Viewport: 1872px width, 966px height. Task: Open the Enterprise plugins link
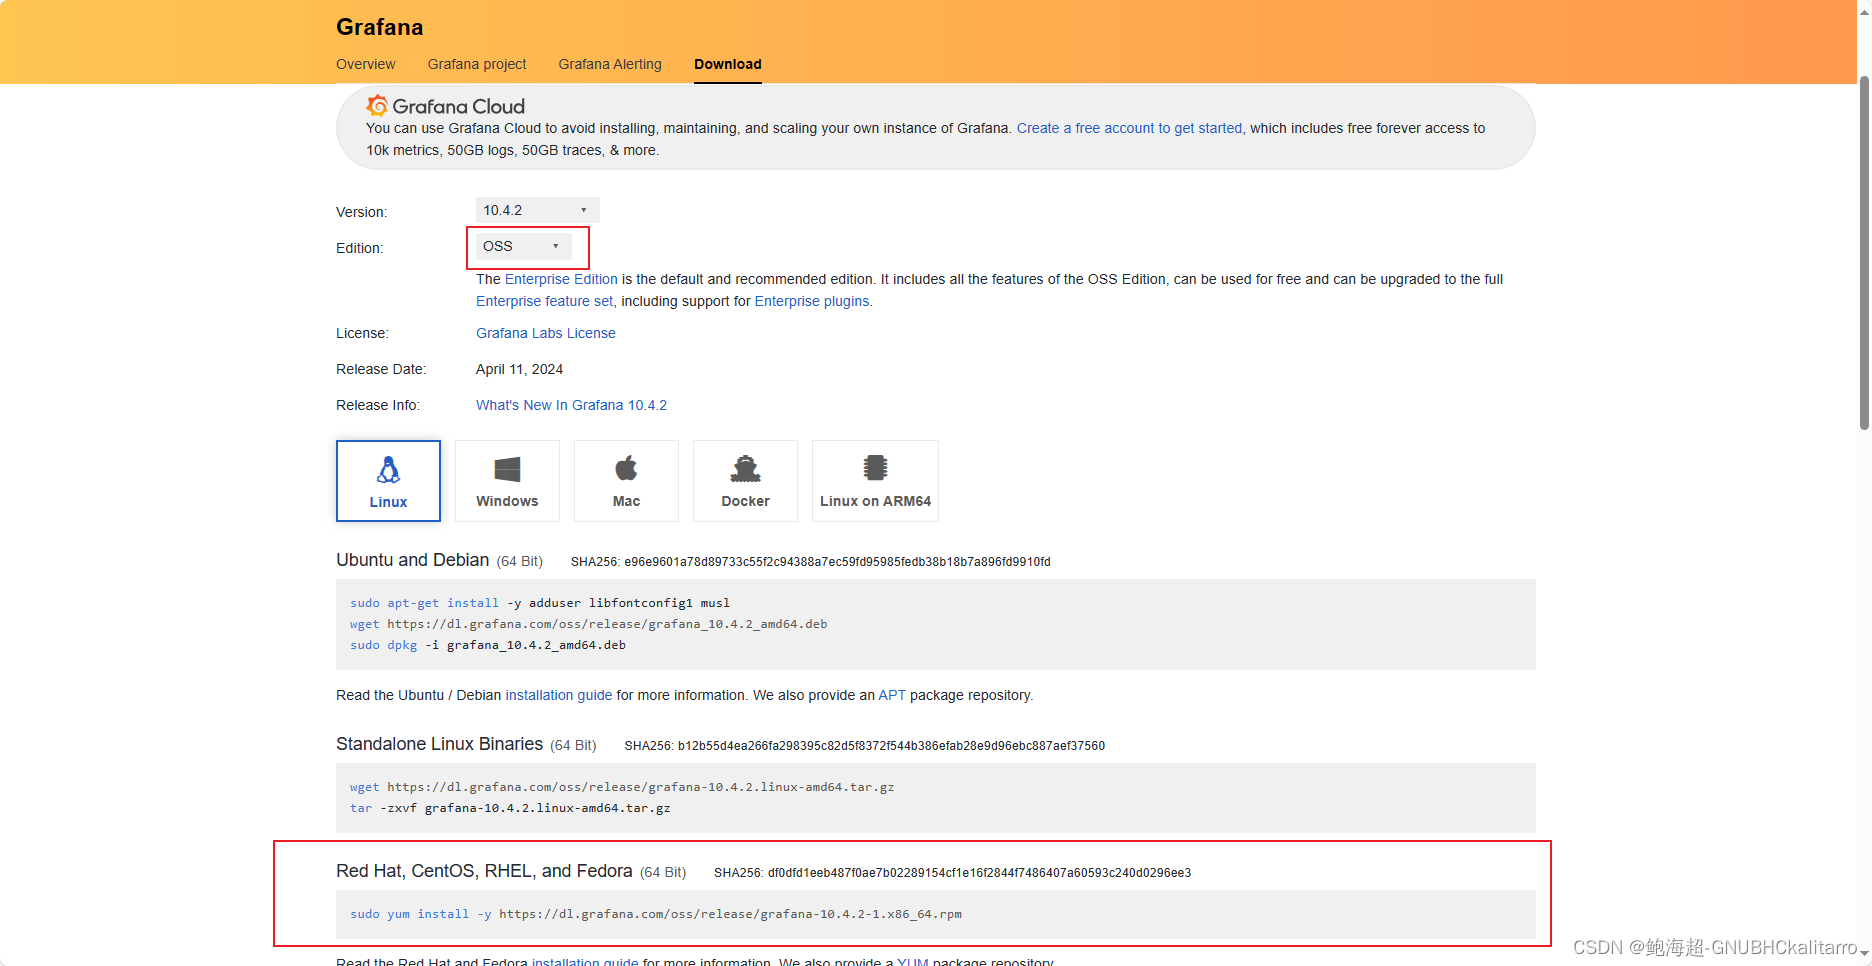tap(812, 301)
